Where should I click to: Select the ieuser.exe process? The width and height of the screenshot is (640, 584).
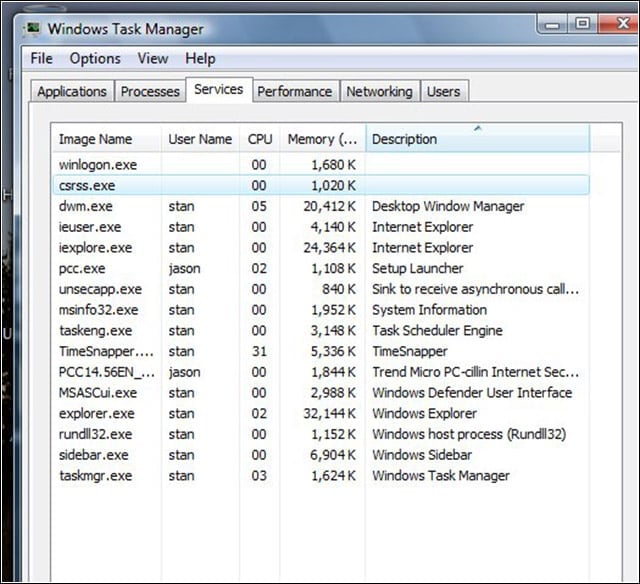click(321, 227)
